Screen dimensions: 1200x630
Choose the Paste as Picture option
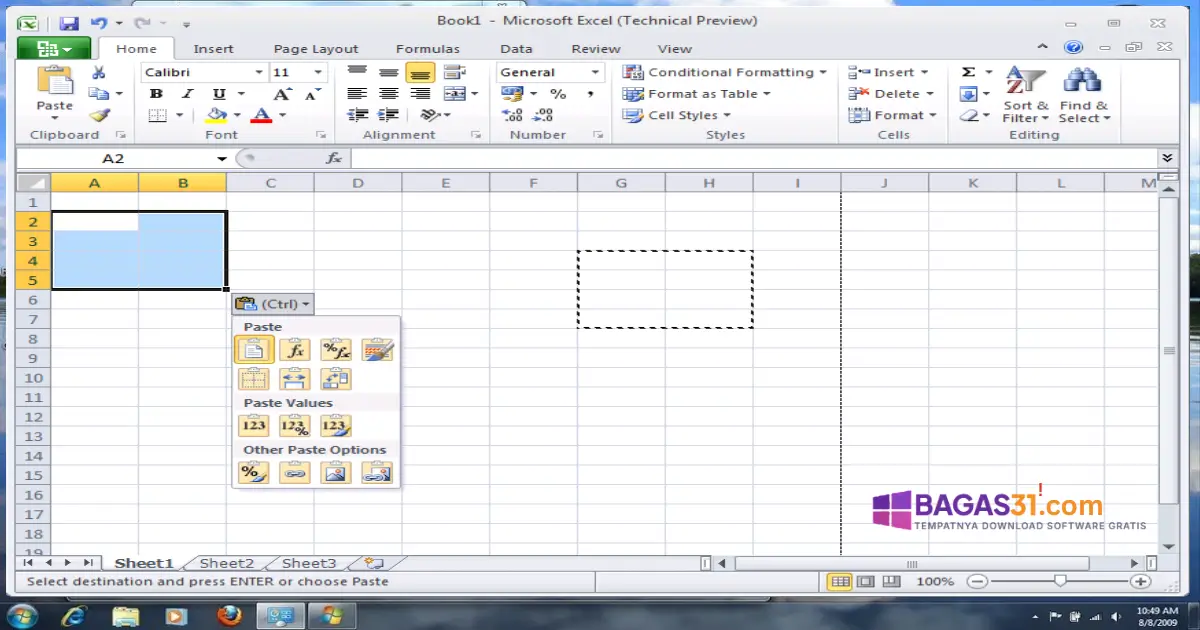click(x=335, y=473)
